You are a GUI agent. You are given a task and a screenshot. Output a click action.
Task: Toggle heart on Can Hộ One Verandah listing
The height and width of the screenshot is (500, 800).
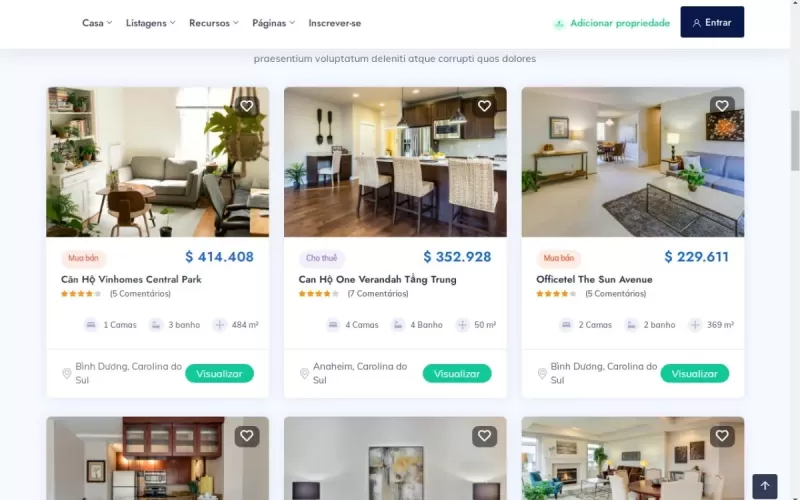pyautogui.click(x=484, y=106)
